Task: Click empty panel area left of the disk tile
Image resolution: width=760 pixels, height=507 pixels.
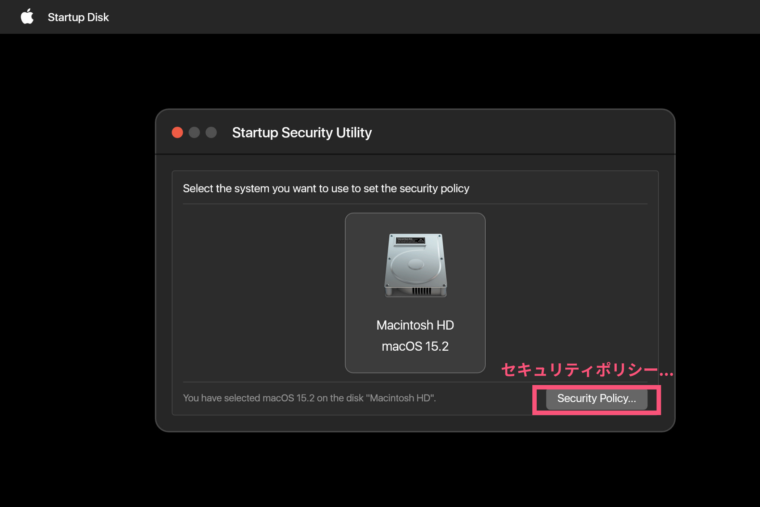Action: point(262,292)
